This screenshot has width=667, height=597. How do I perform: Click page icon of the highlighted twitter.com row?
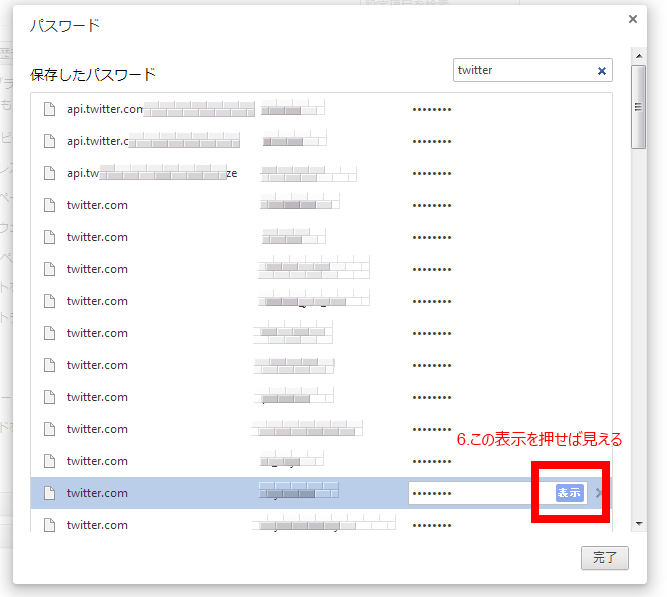point(50,493)
